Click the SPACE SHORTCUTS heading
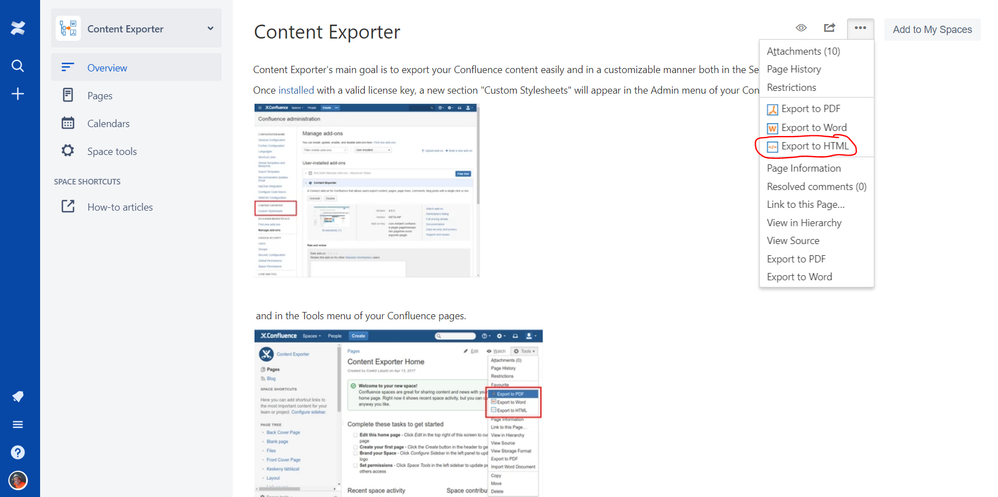The height and width of the screenshot is (497, 998). (87, 182)
